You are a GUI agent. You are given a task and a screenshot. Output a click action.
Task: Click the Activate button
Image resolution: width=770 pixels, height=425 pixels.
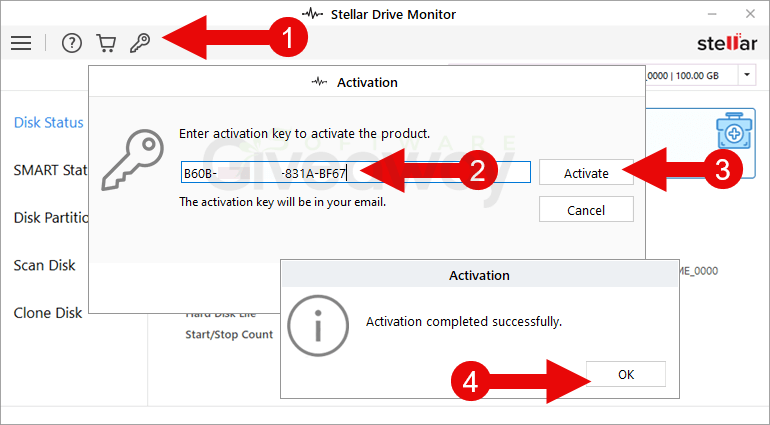point(586,173)
